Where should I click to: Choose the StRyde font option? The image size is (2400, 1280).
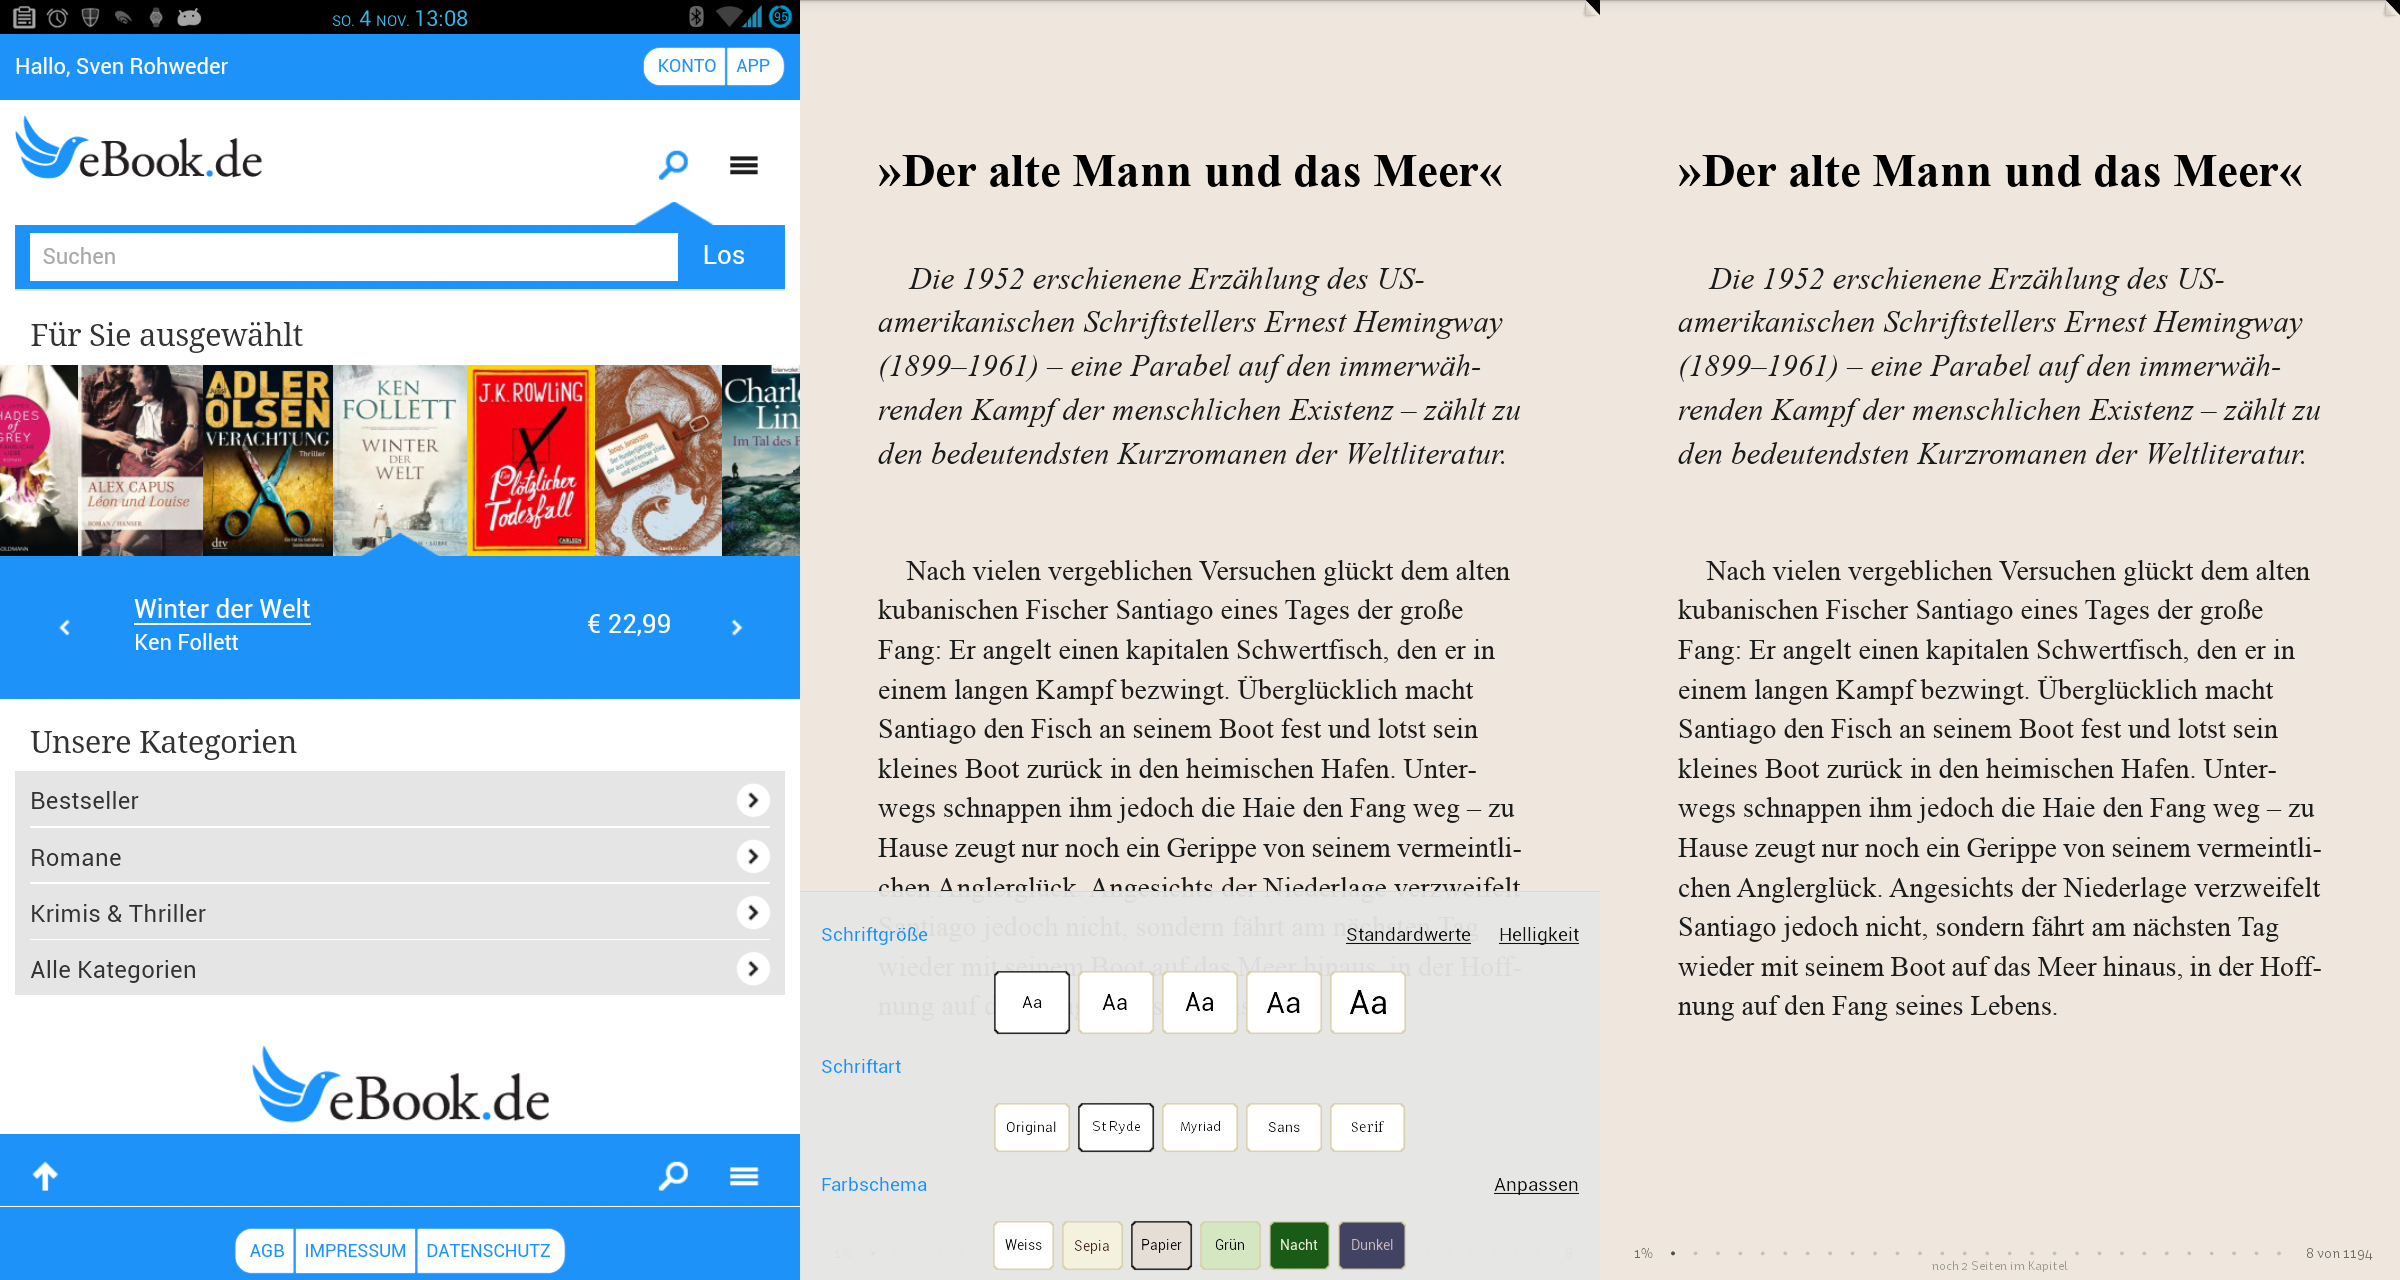click(x=1116, y=1127)
